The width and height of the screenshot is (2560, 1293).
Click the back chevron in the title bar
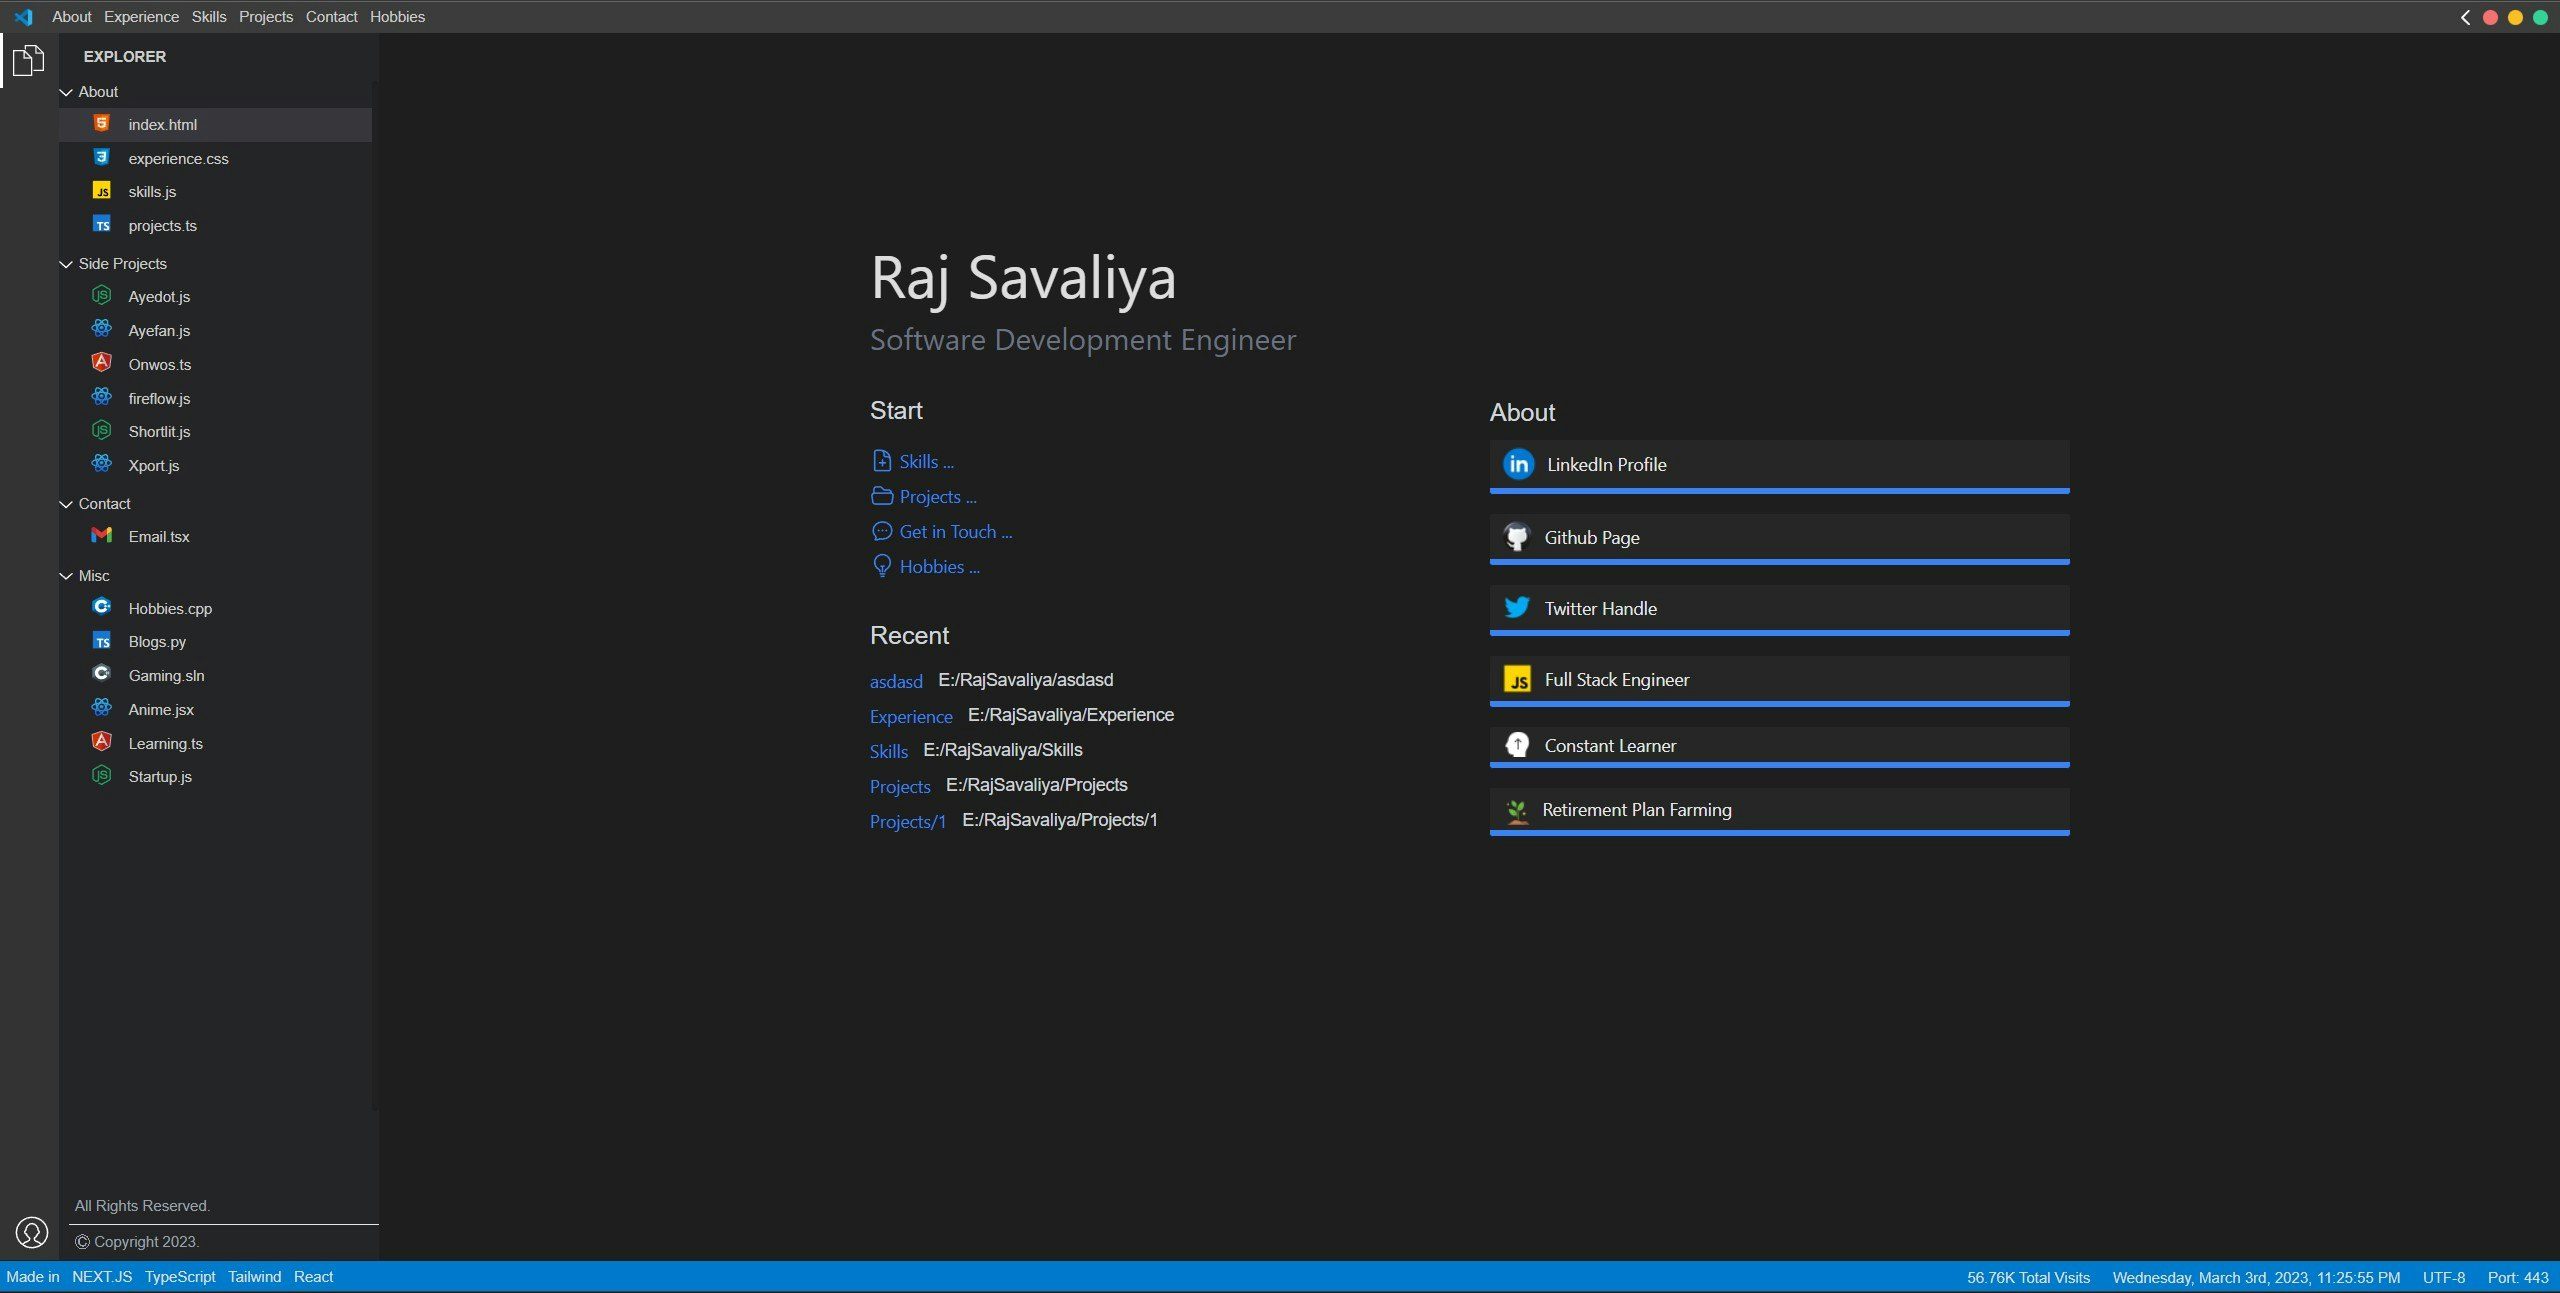click(x=2465, y=17)
